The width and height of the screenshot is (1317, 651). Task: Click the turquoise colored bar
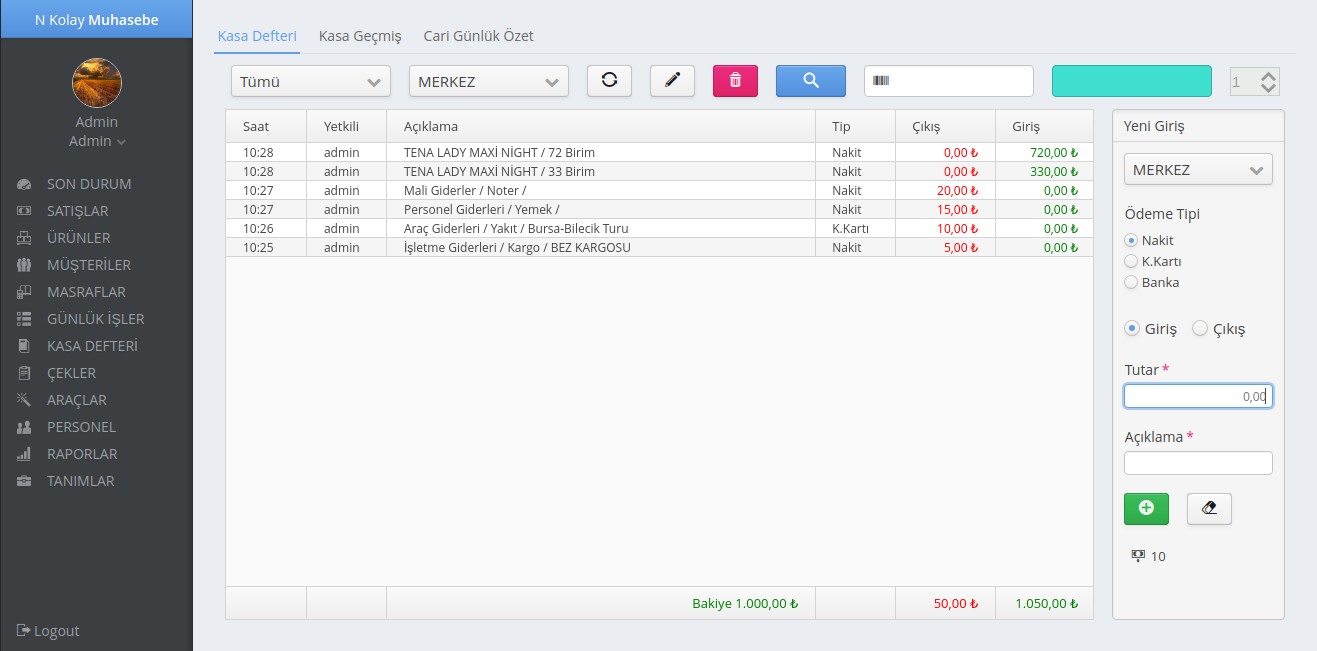(x=1131, y=81)
